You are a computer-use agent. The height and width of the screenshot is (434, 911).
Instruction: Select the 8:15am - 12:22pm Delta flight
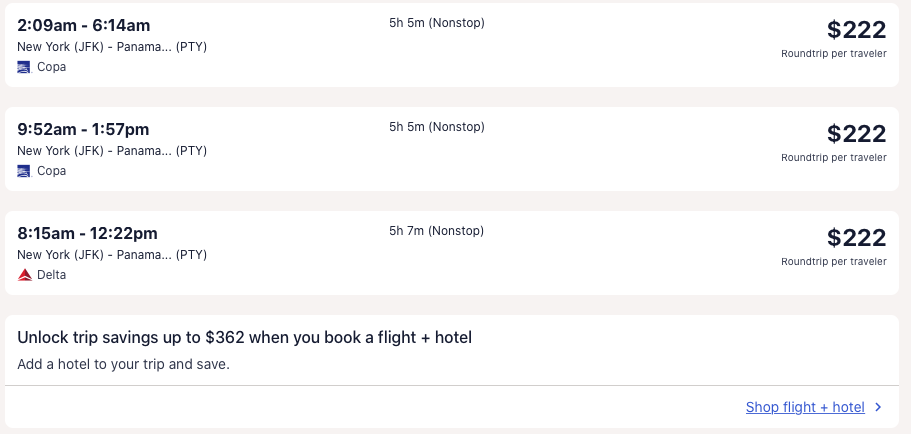(x=88, y=233)
